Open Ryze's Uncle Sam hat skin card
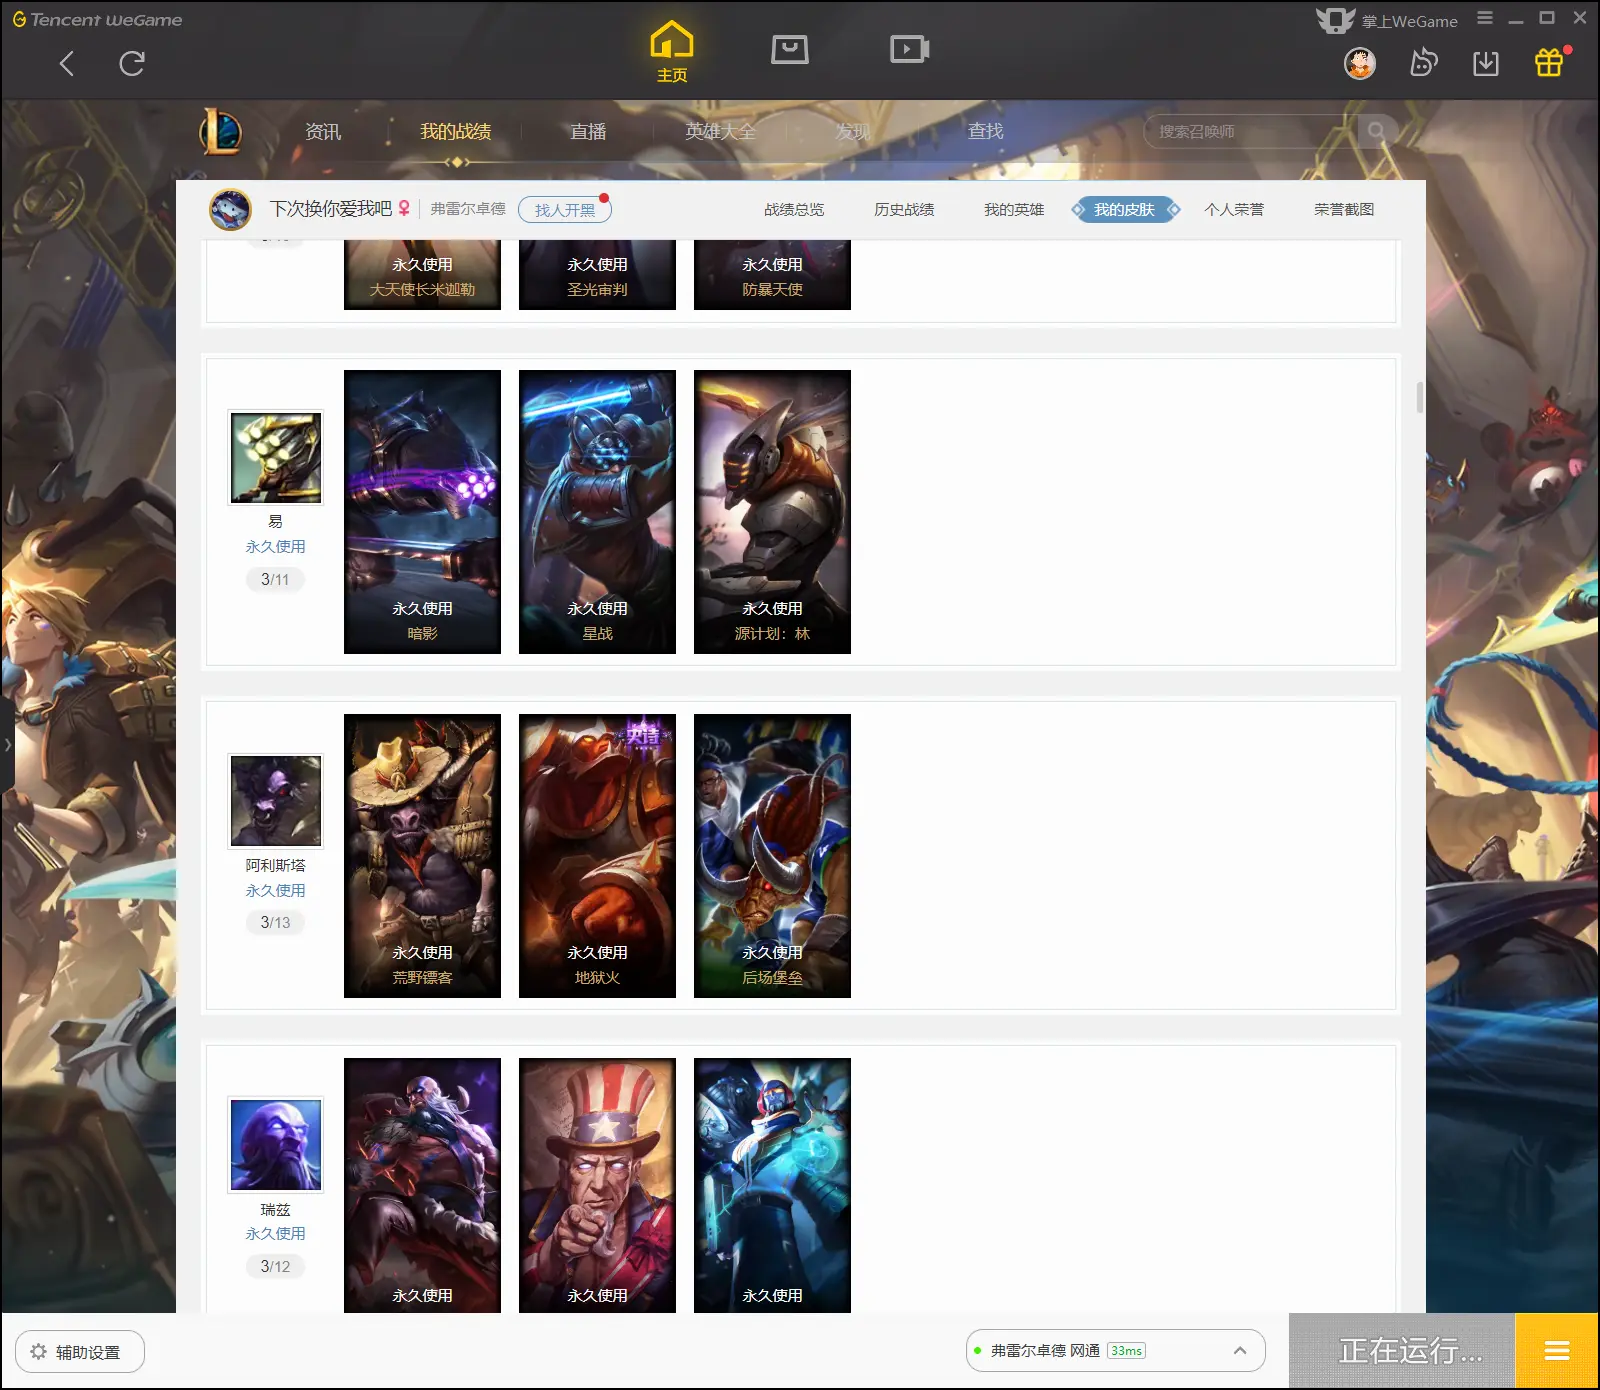1600x1390 pixels. [597, 1185]
